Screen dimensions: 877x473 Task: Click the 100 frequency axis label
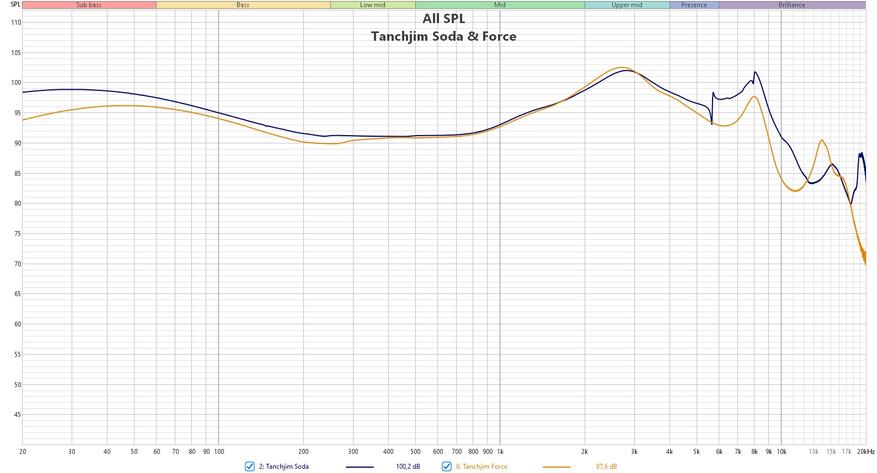tap(219, 451)
